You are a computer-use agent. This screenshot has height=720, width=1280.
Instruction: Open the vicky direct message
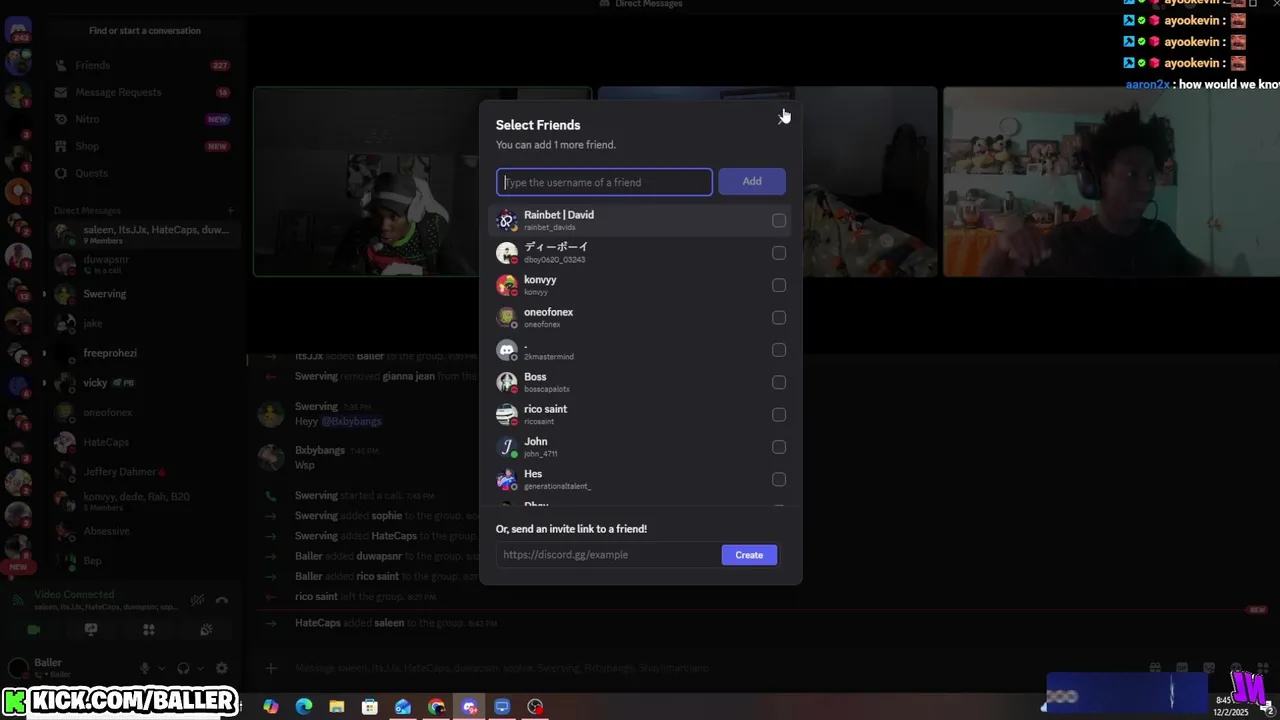click(x=144, y=383)
